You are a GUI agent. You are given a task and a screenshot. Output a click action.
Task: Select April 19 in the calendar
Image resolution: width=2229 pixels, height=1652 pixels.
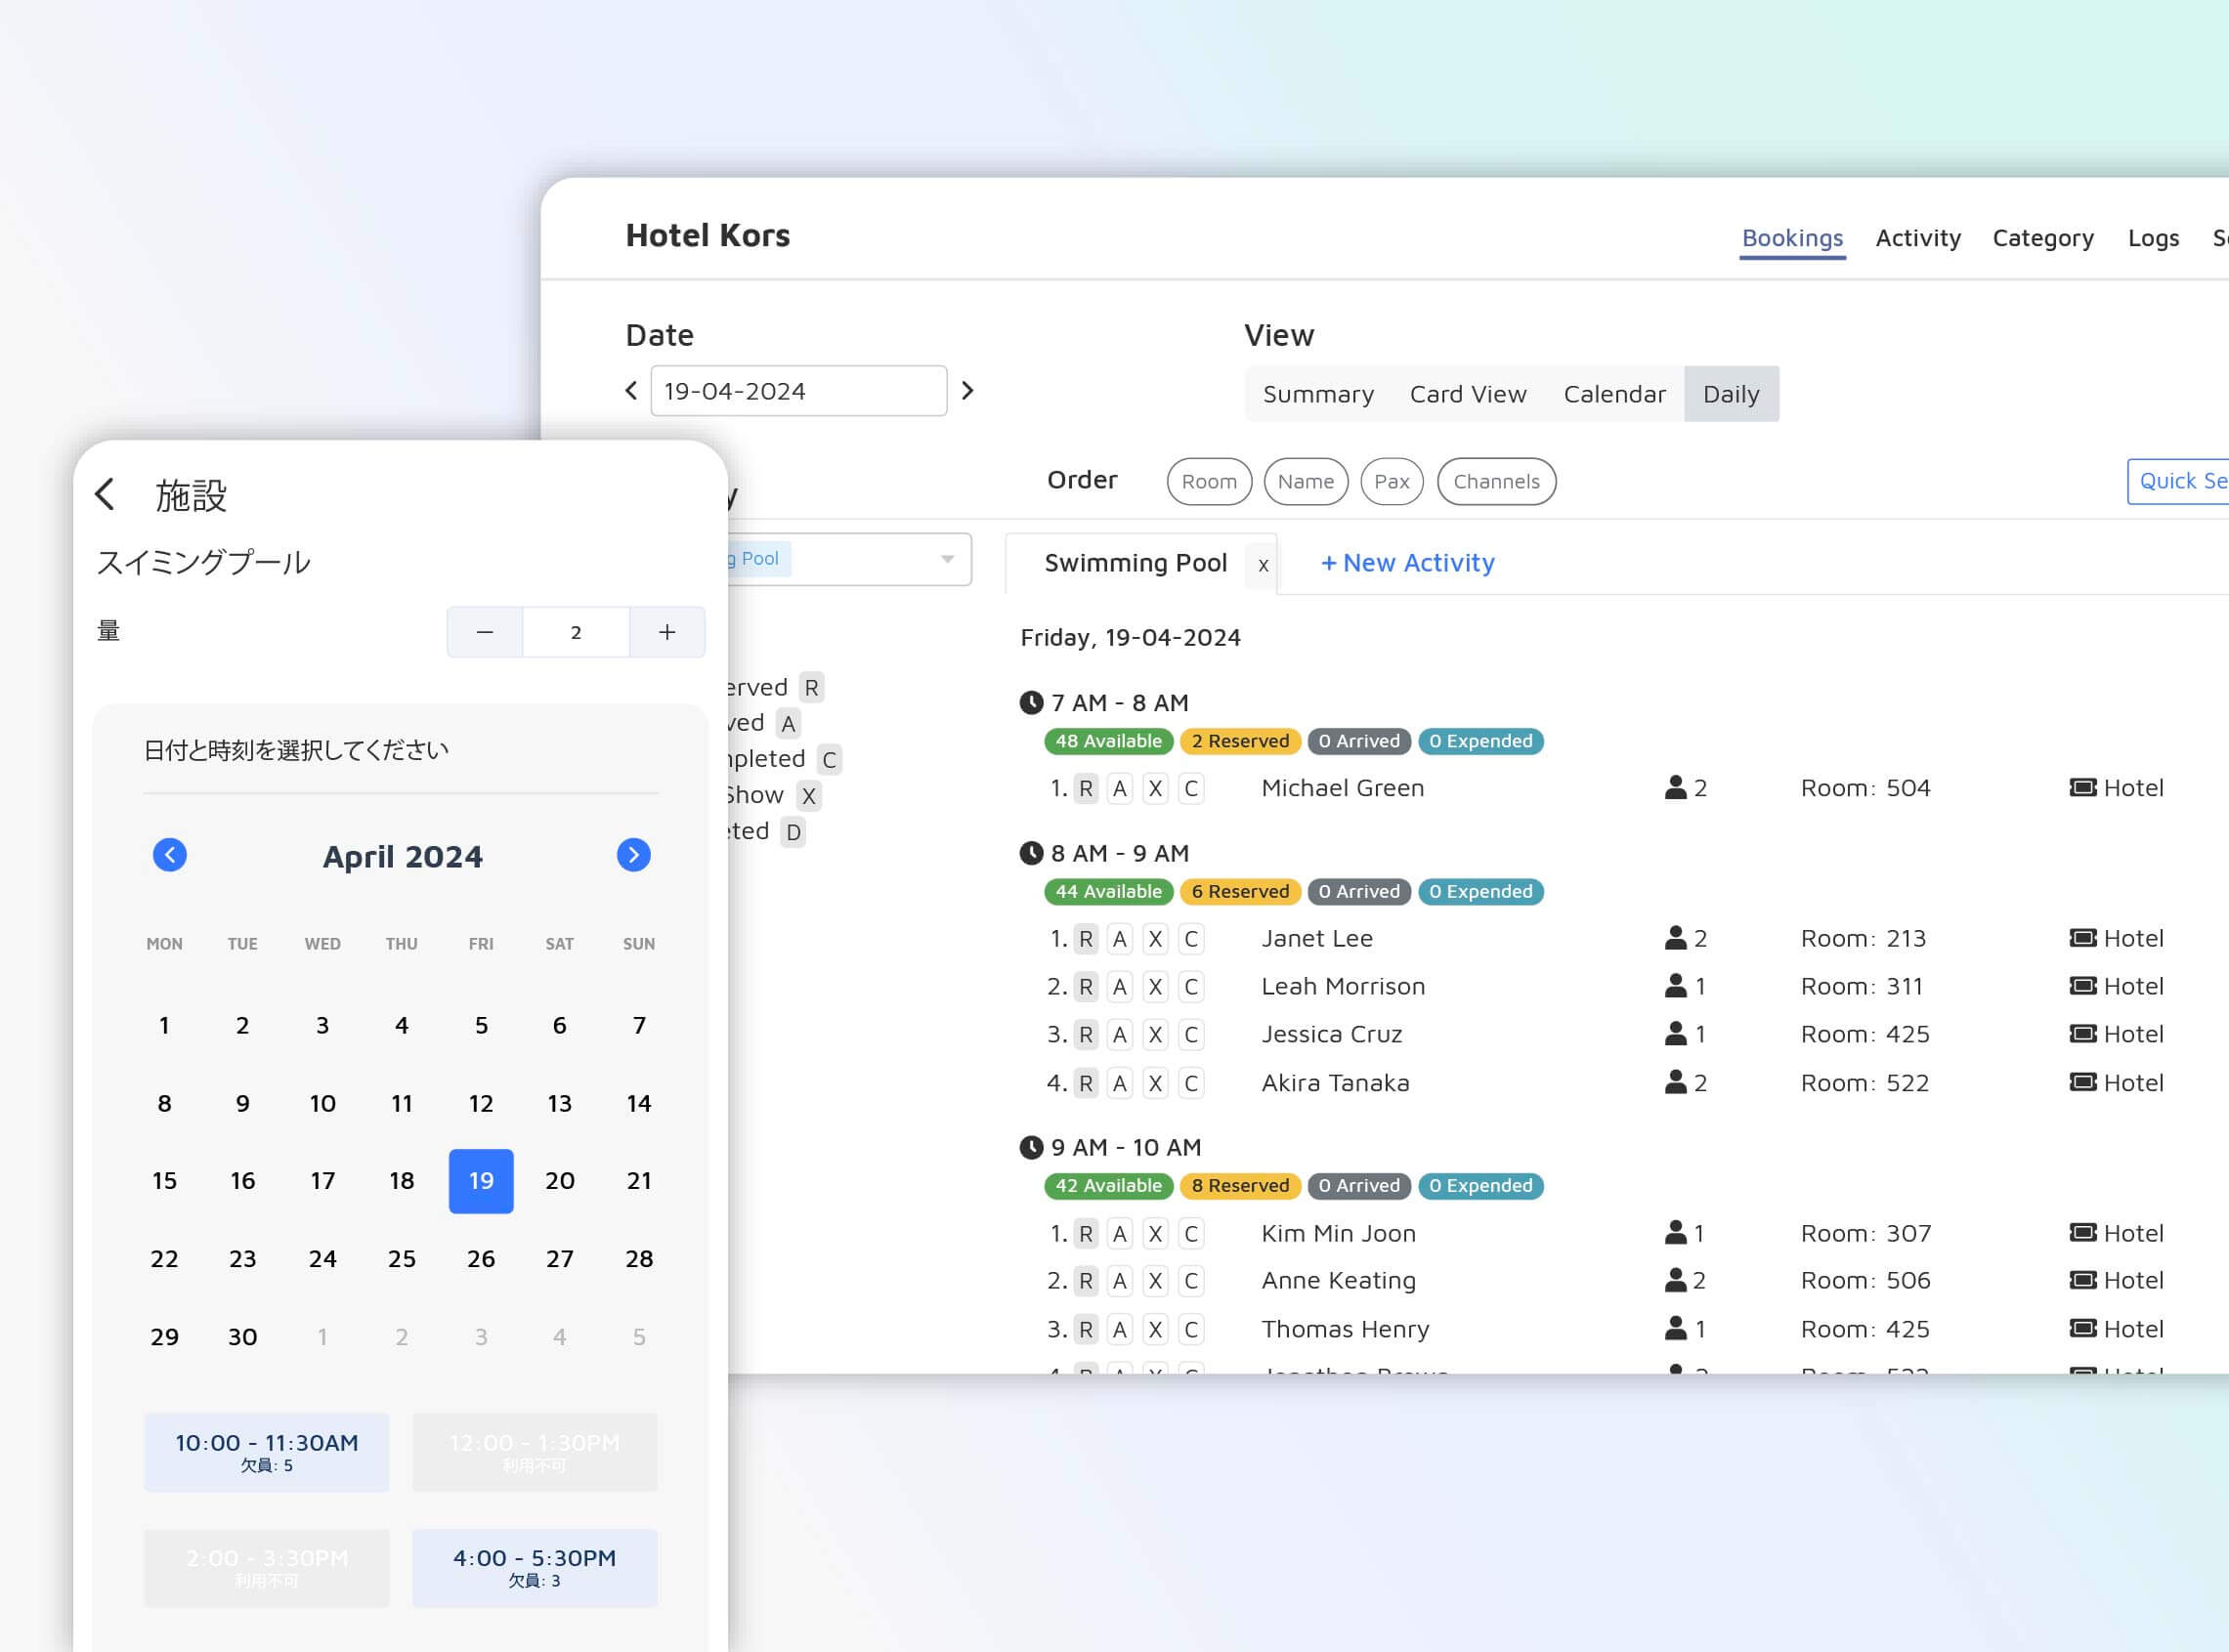tap(481, 1181)
